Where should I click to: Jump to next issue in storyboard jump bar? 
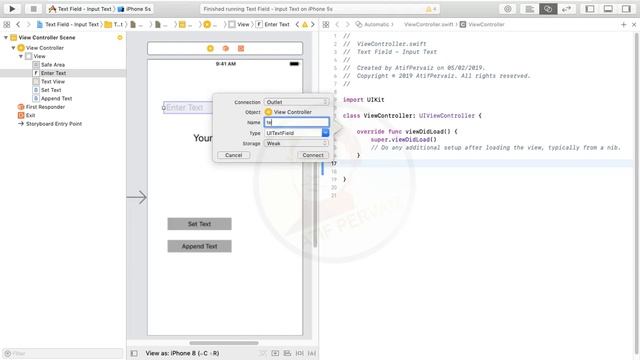coord(313,24)
